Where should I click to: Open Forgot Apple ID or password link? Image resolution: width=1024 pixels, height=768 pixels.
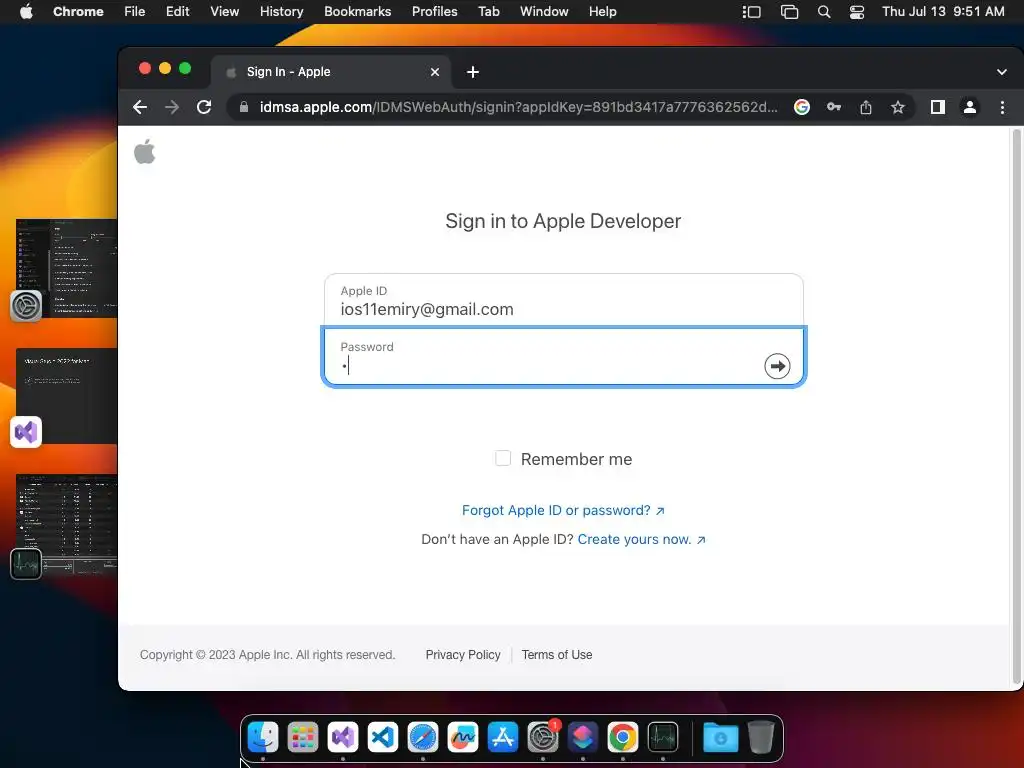click(563, 510)
